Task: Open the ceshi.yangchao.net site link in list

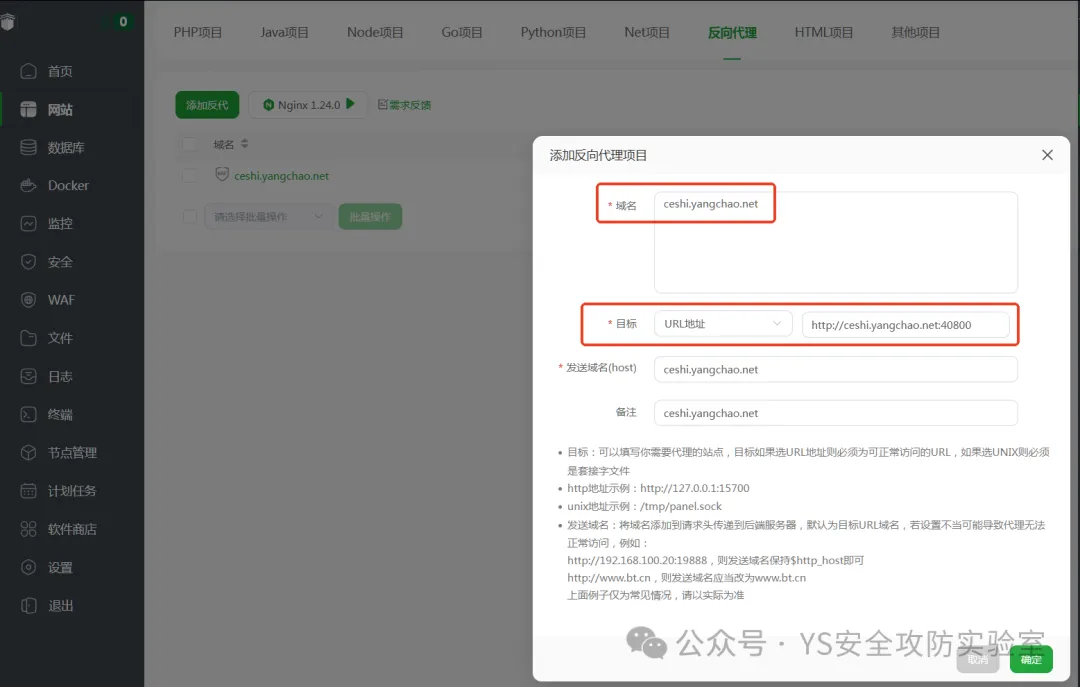Action: pos(281,176)
